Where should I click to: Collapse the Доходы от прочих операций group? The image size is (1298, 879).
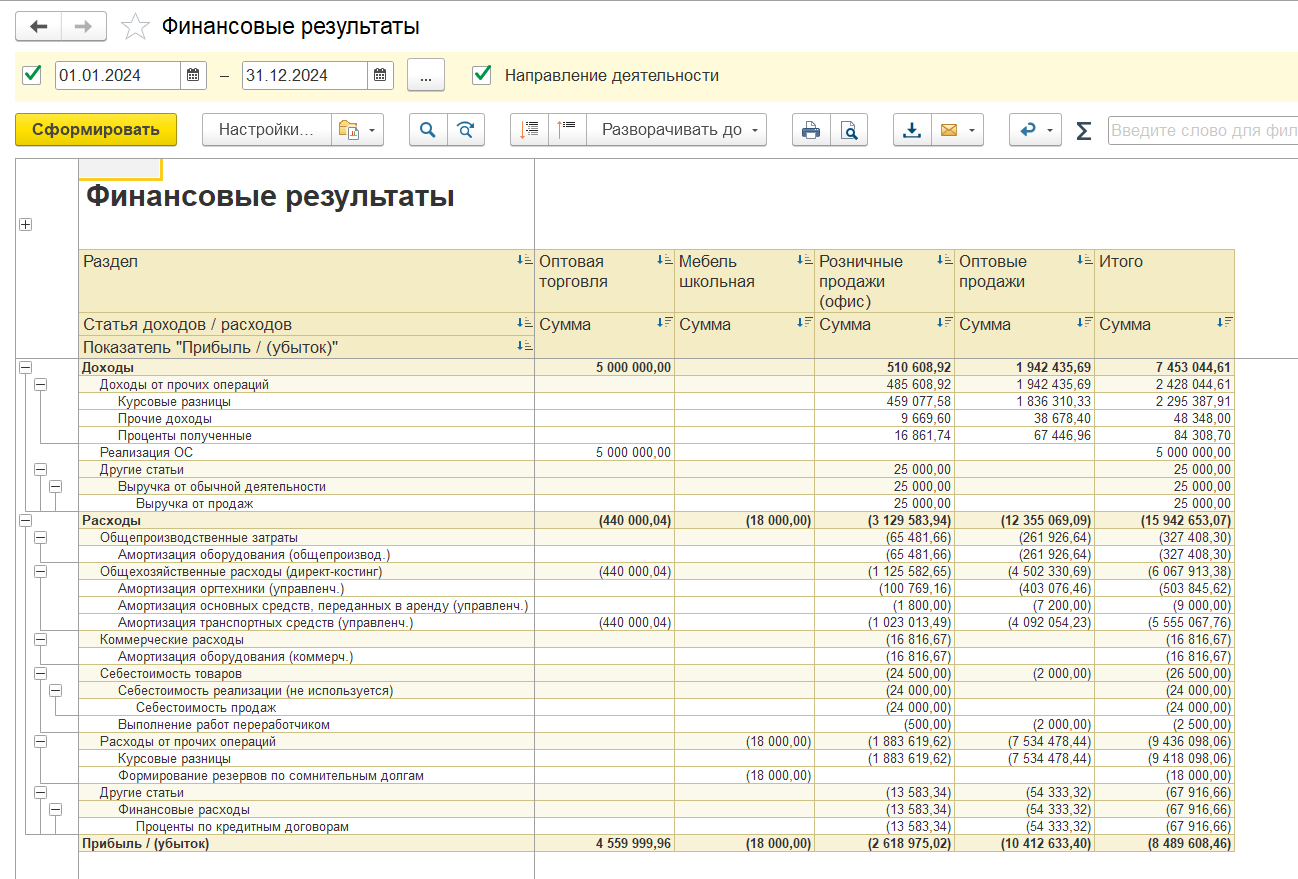tap(40, 385)
